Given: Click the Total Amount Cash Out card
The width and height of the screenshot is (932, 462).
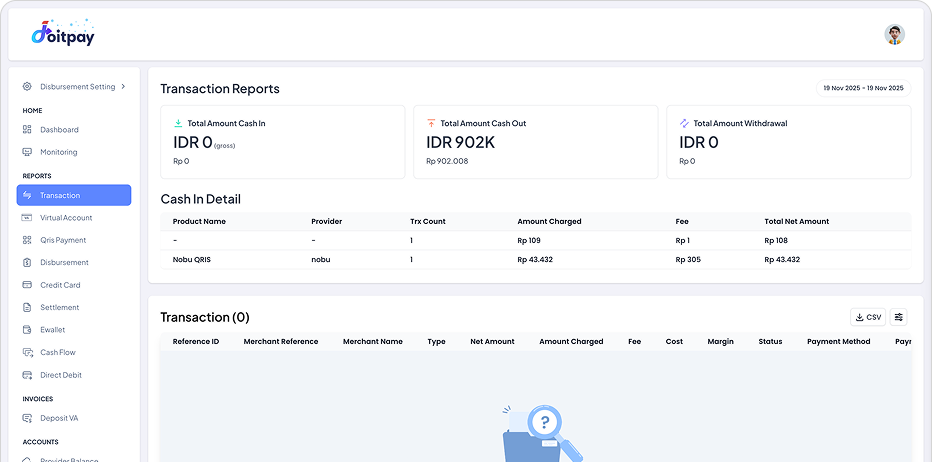Looking at the screenshot, I should point(536,141).
